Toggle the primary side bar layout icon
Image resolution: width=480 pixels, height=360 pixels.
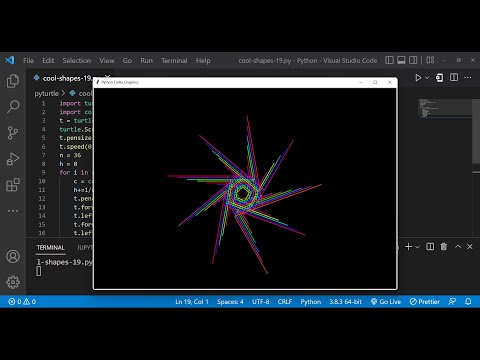point(389,60)
